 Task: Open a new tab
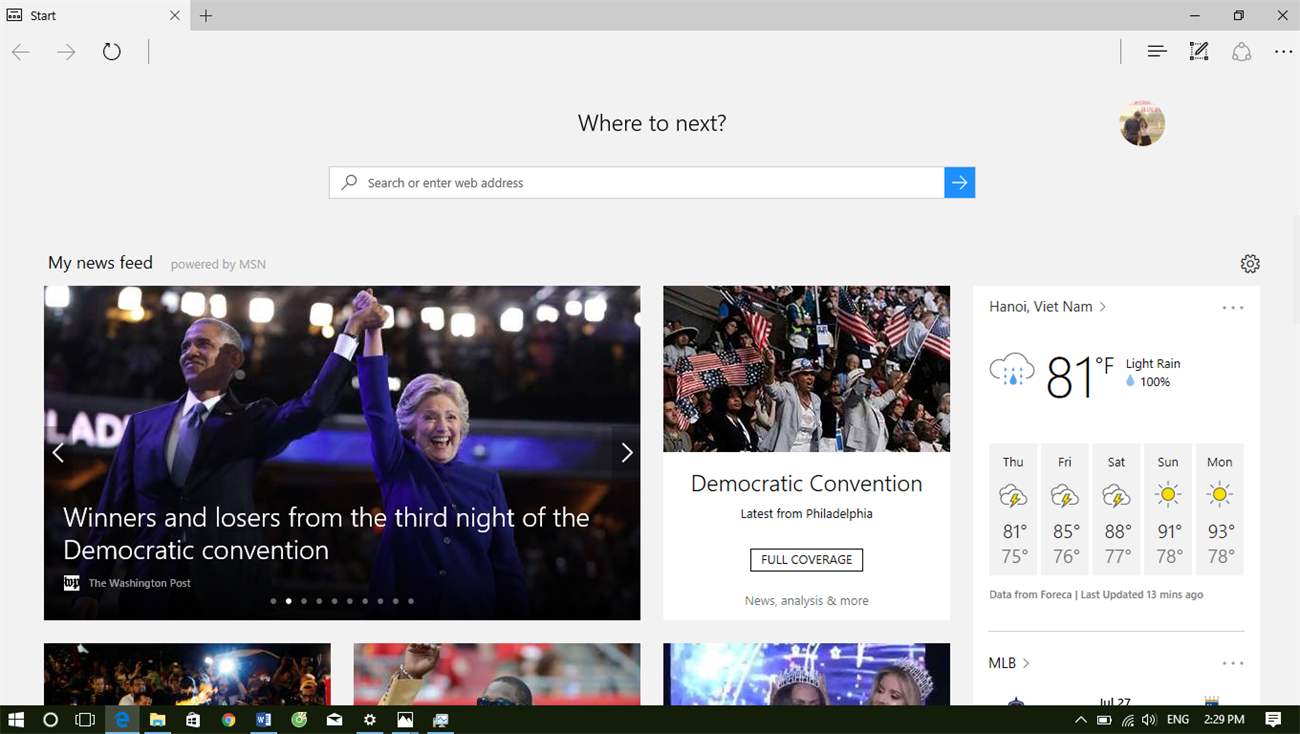click(206, 16)
